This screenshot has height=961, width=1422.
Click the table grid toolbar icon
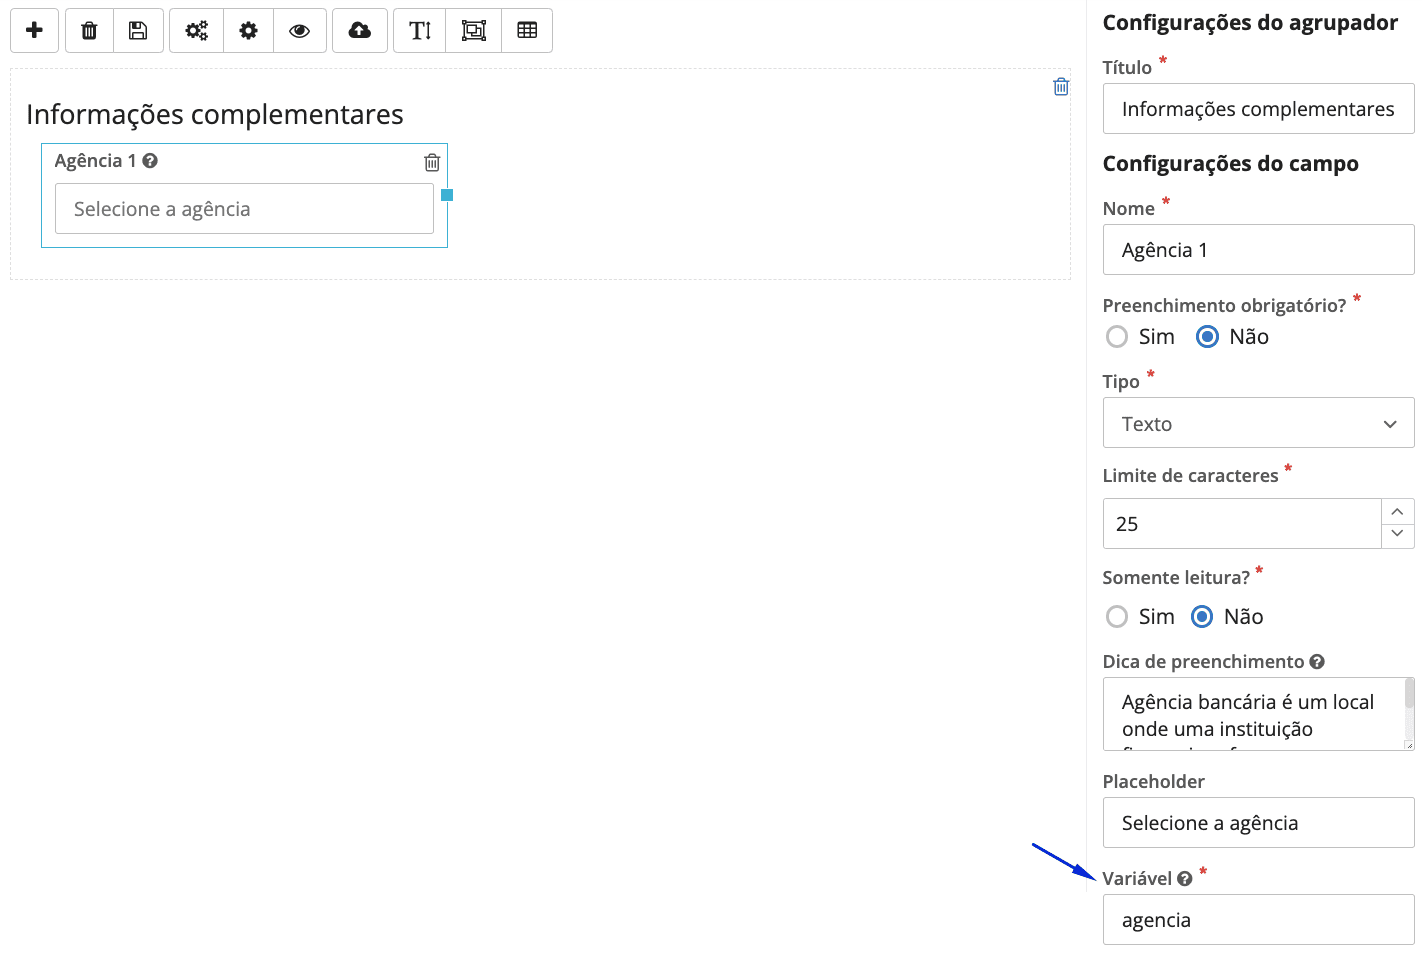[527, 31]
